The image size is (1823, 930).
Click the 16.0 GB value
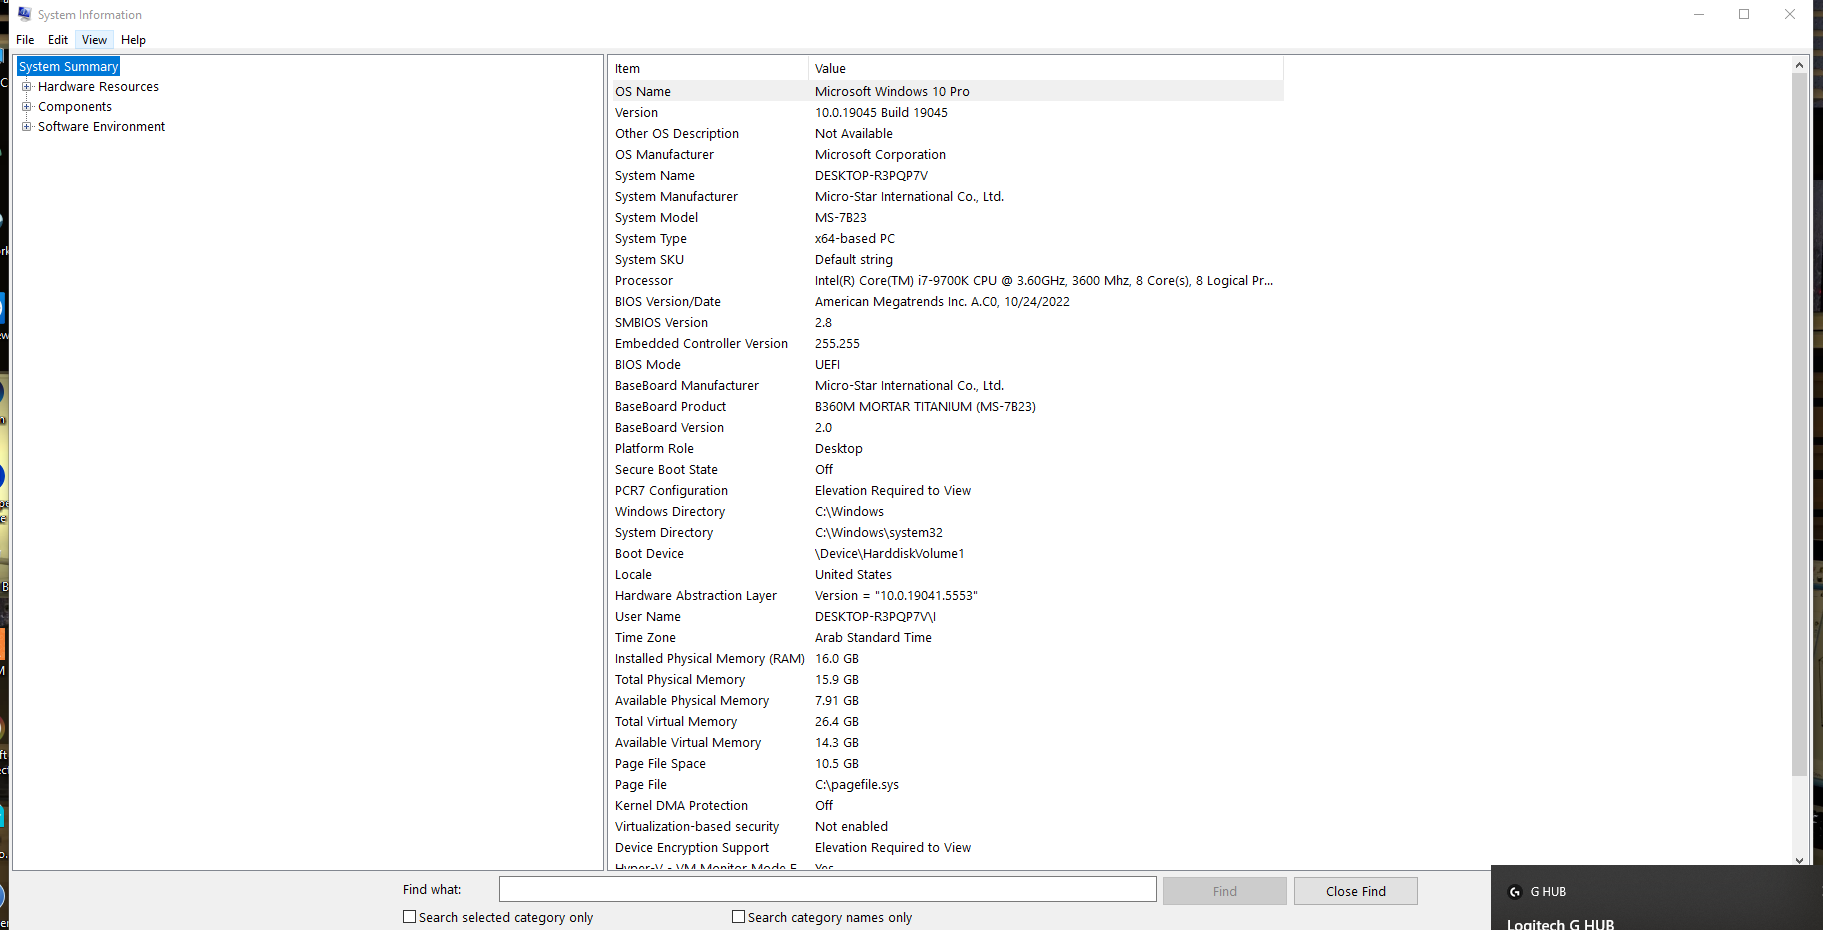pyautogui.click(x=837, y=658)
